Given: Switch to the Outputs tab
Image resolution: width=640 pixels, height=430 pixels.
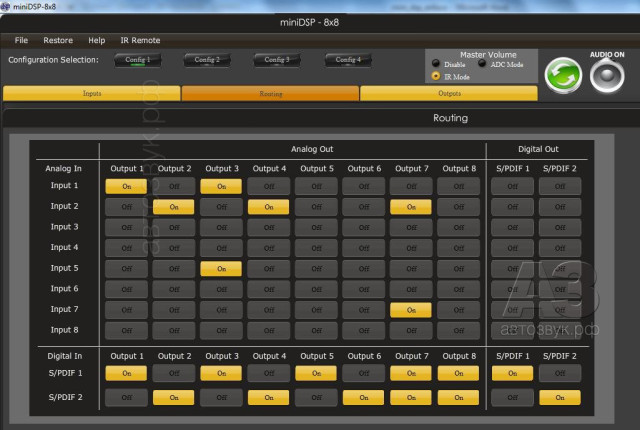Looking at the screenshot, I should [449, 93].
